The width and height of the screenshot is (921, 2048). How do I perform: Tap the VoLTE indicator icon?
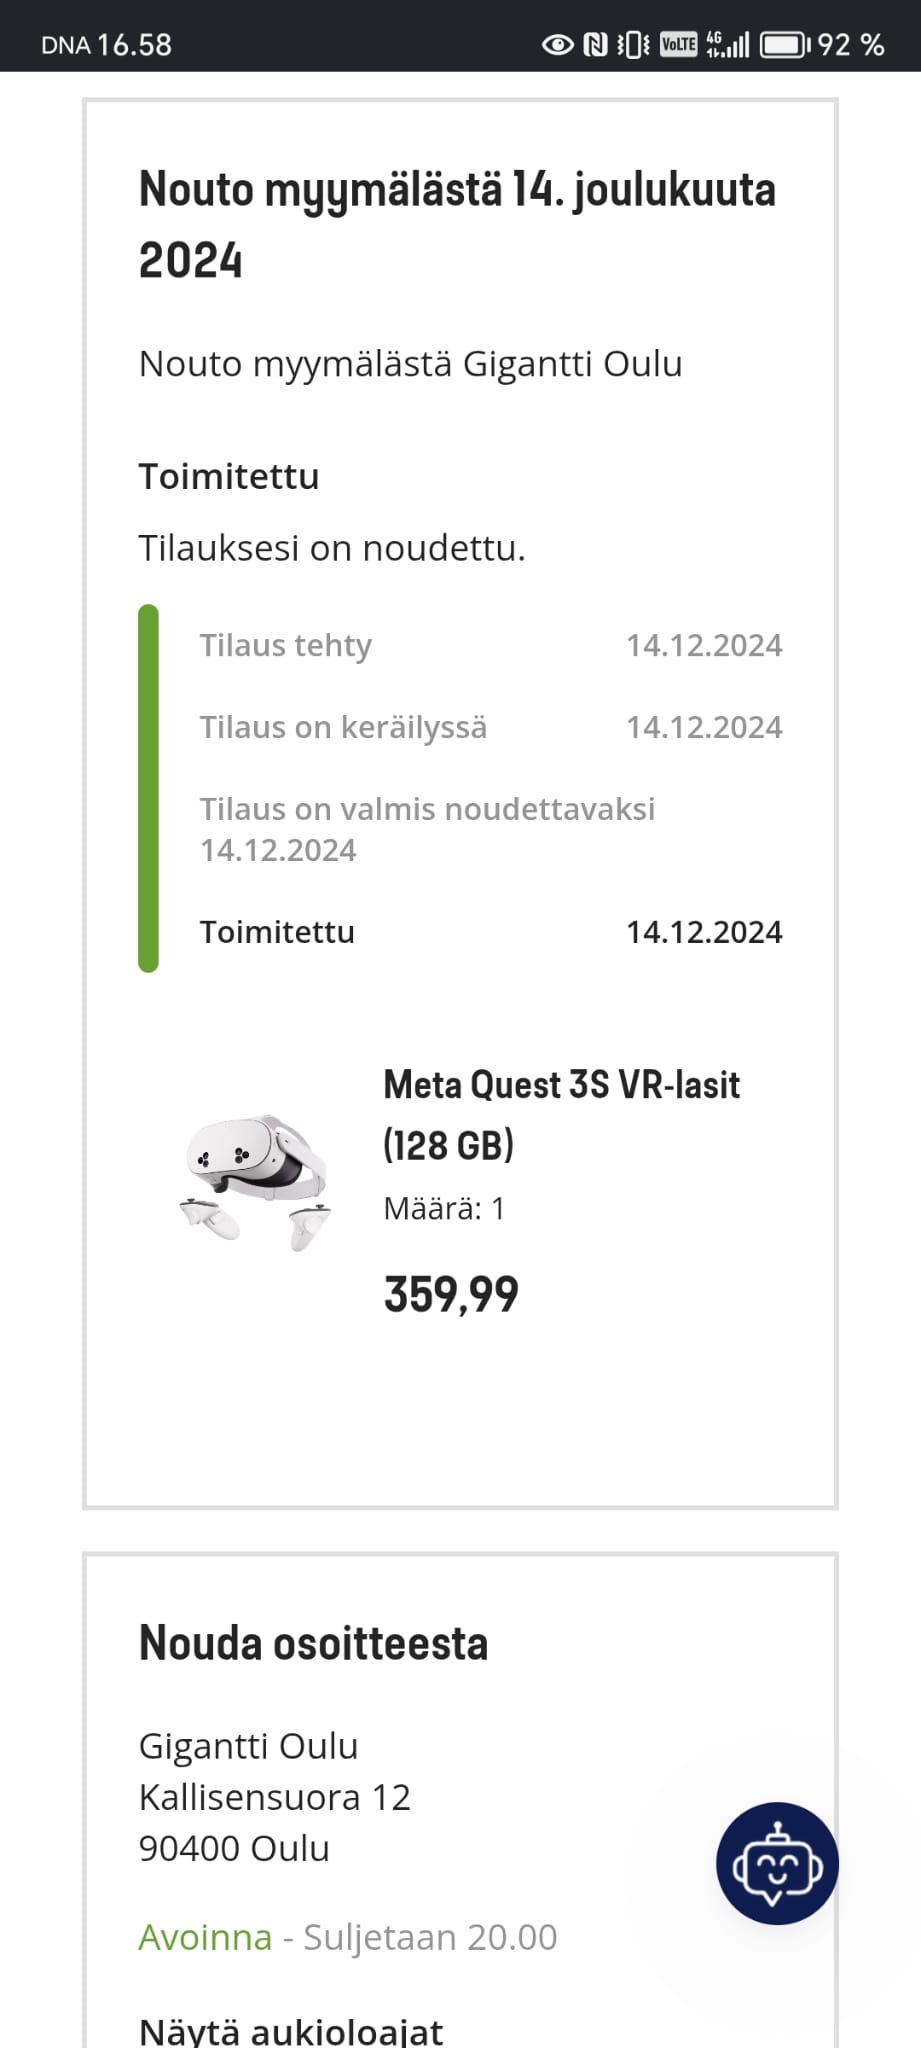pos(679,44)
